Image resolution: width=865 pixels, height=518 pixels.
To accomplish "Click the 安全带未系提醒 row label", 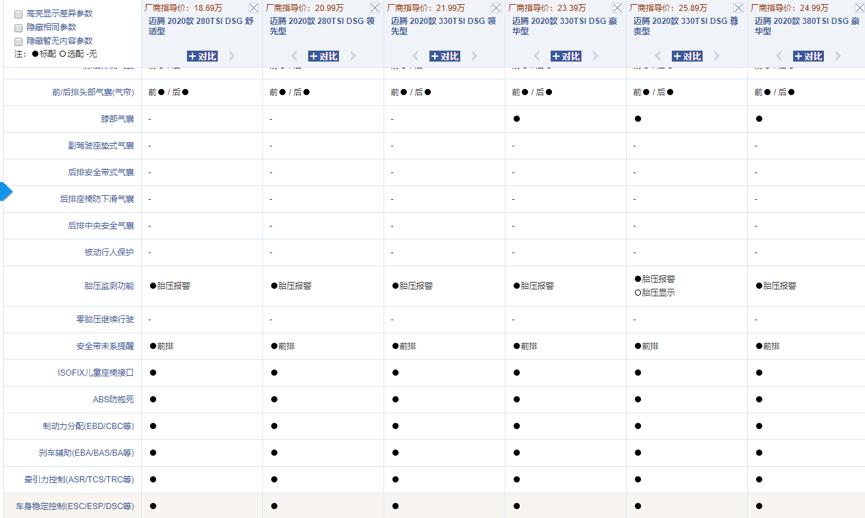I will click(105, 346).
